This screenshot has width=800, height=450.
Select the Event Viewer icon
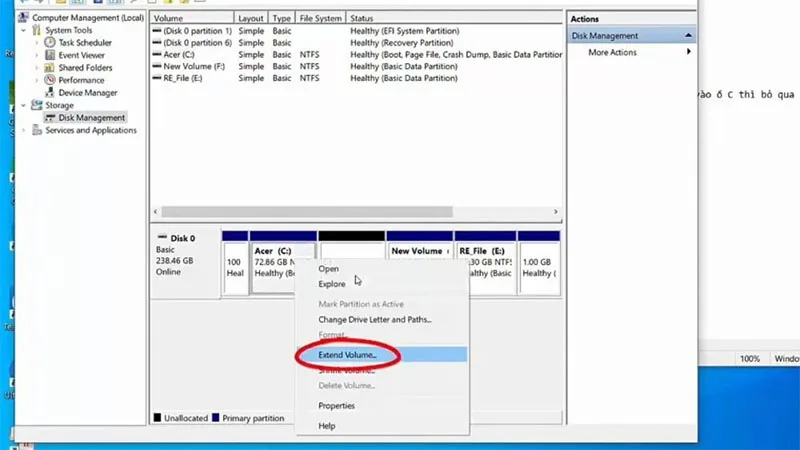49,55
